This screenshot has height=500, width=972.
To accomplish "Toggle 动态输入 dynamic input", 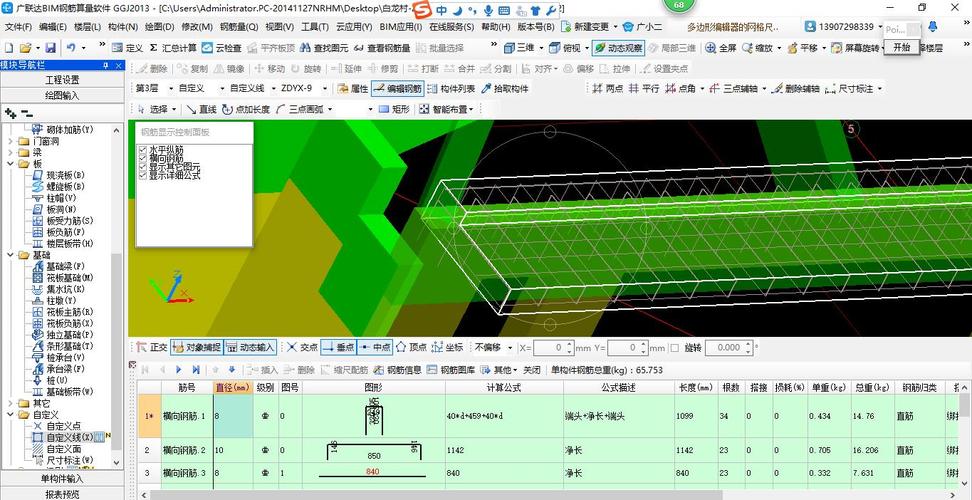I will click(x=250, y=348).
